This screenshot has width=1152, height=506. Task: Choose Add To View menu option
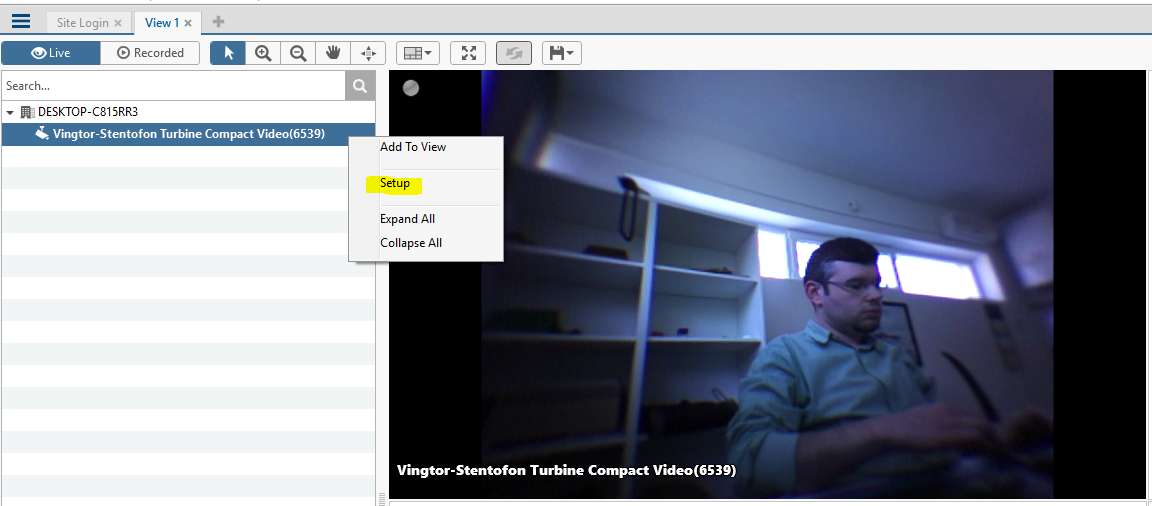coord(413,147)
